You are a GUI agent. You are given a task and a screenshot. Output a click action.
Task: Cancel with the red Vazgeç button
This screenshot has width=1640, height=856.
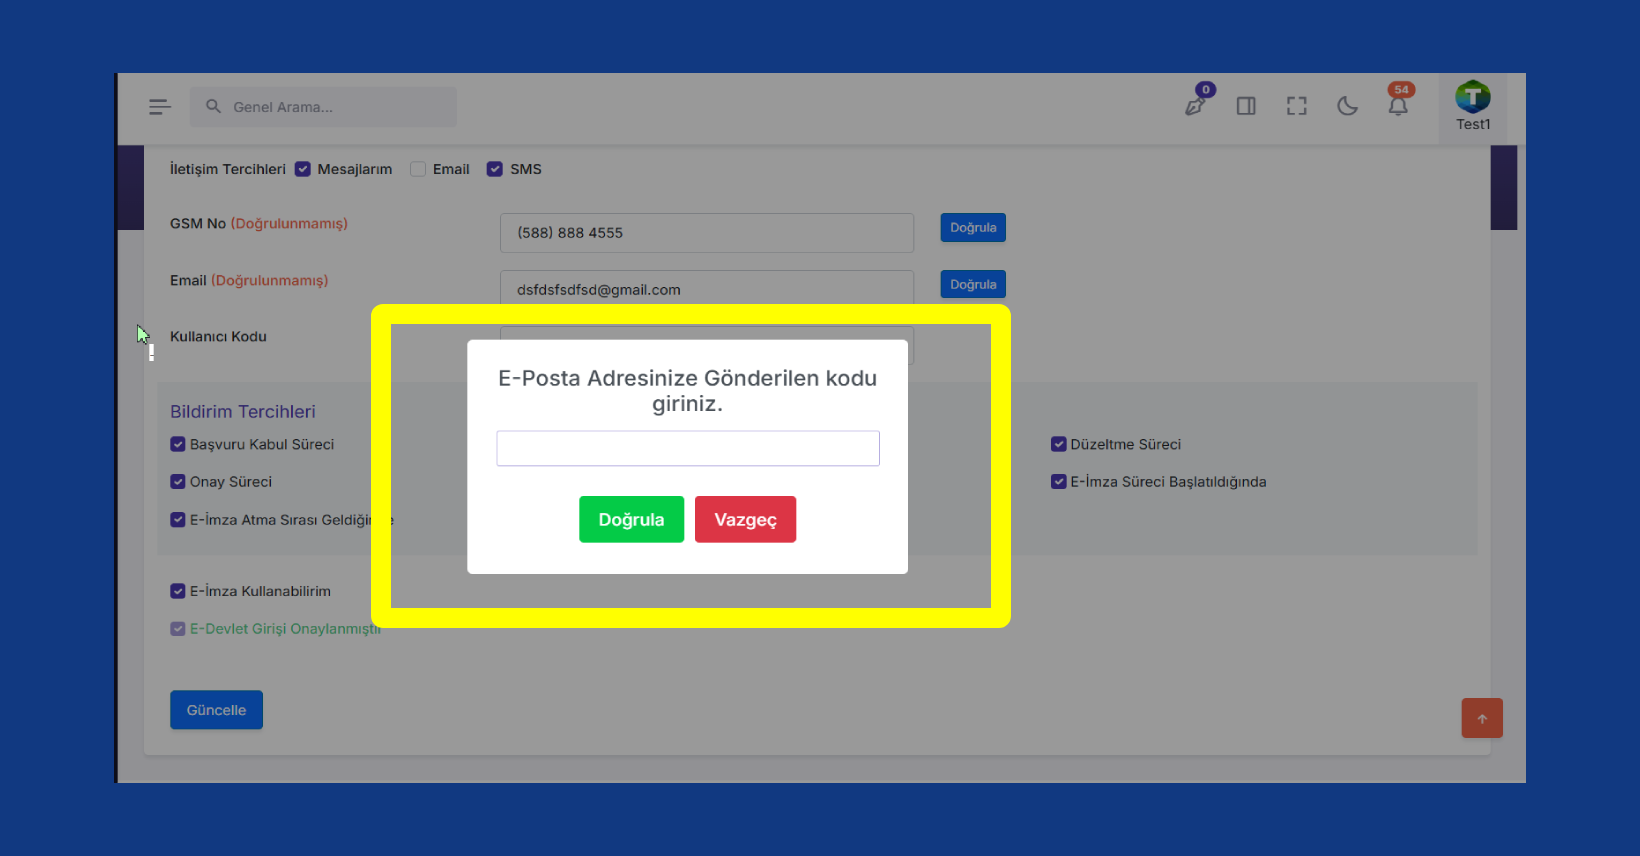745,519
